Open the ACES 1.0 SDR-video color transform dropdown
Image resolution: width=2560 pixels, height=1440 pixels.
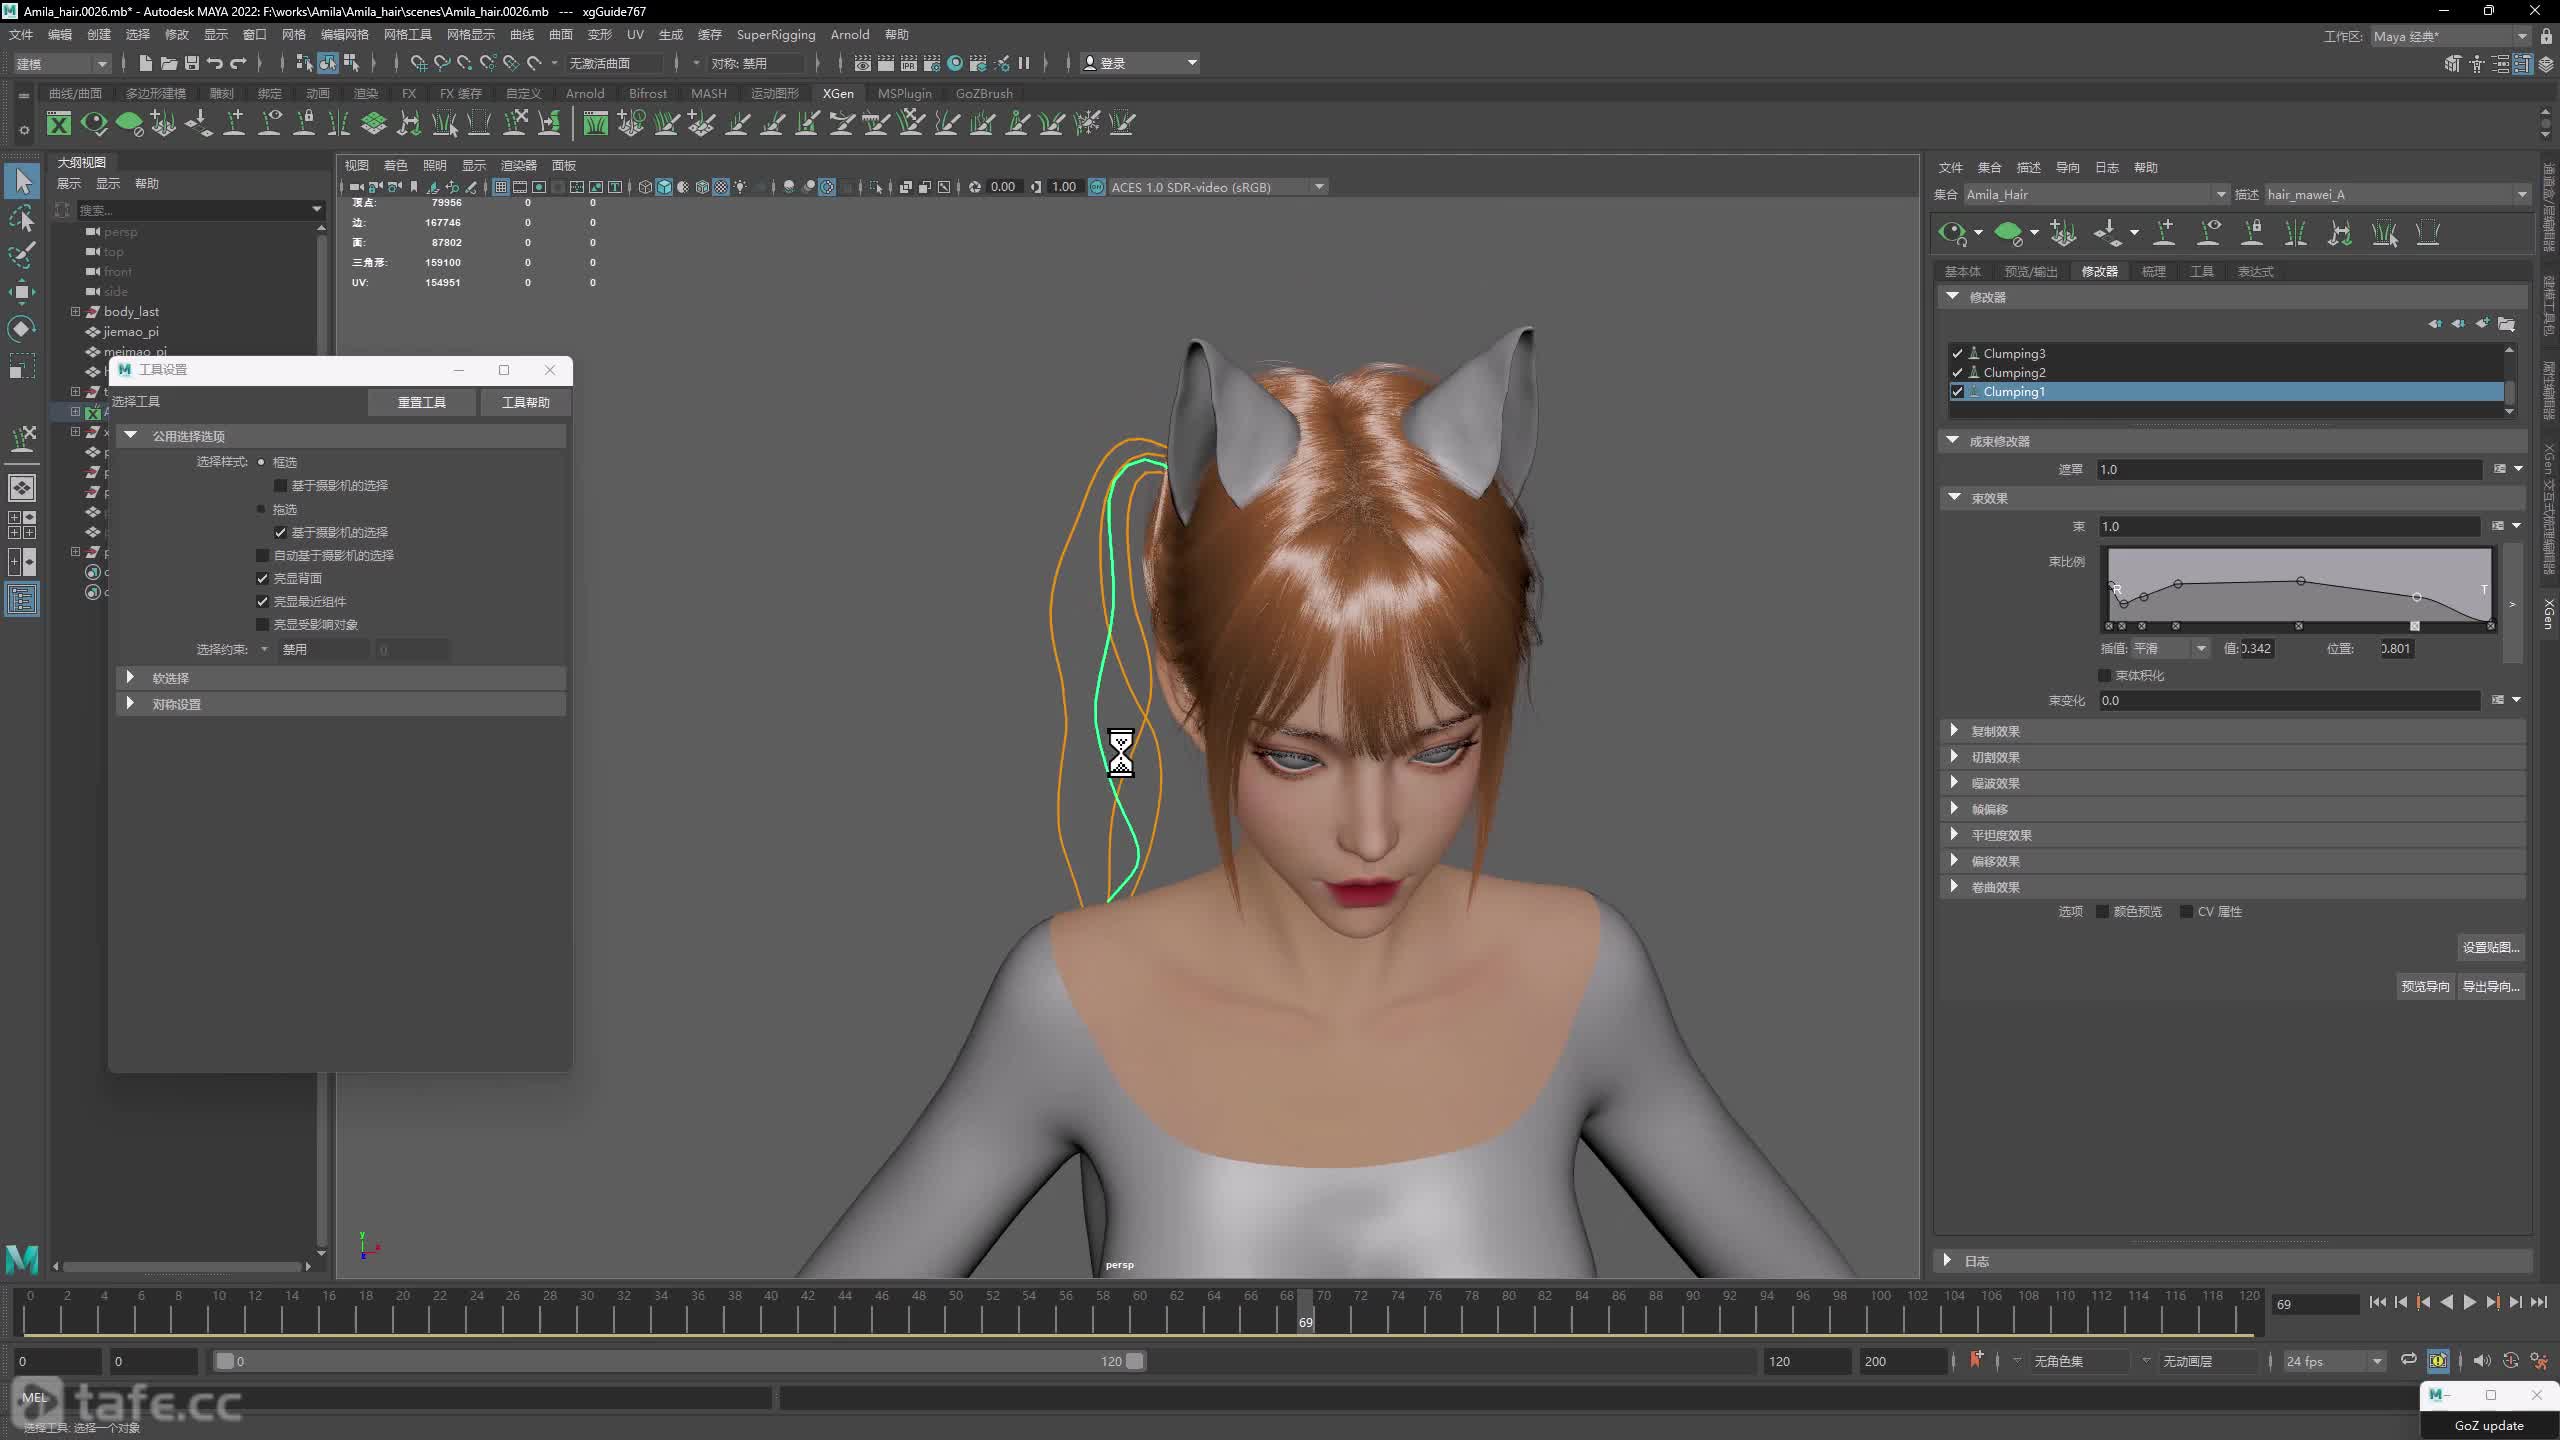pyautogui.click(x=1218, y=187)
